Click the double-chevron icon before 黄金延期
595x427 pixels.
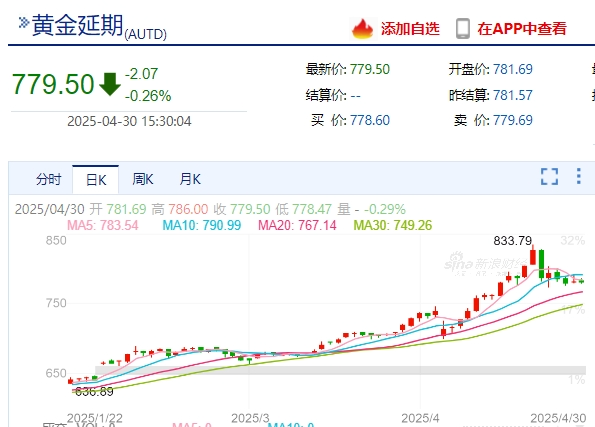24,22
